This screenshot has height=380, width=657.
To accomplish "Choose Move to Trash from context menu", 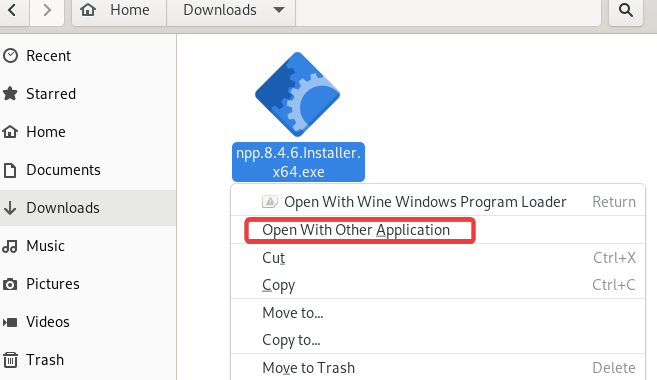I will (x=438, y=368).
